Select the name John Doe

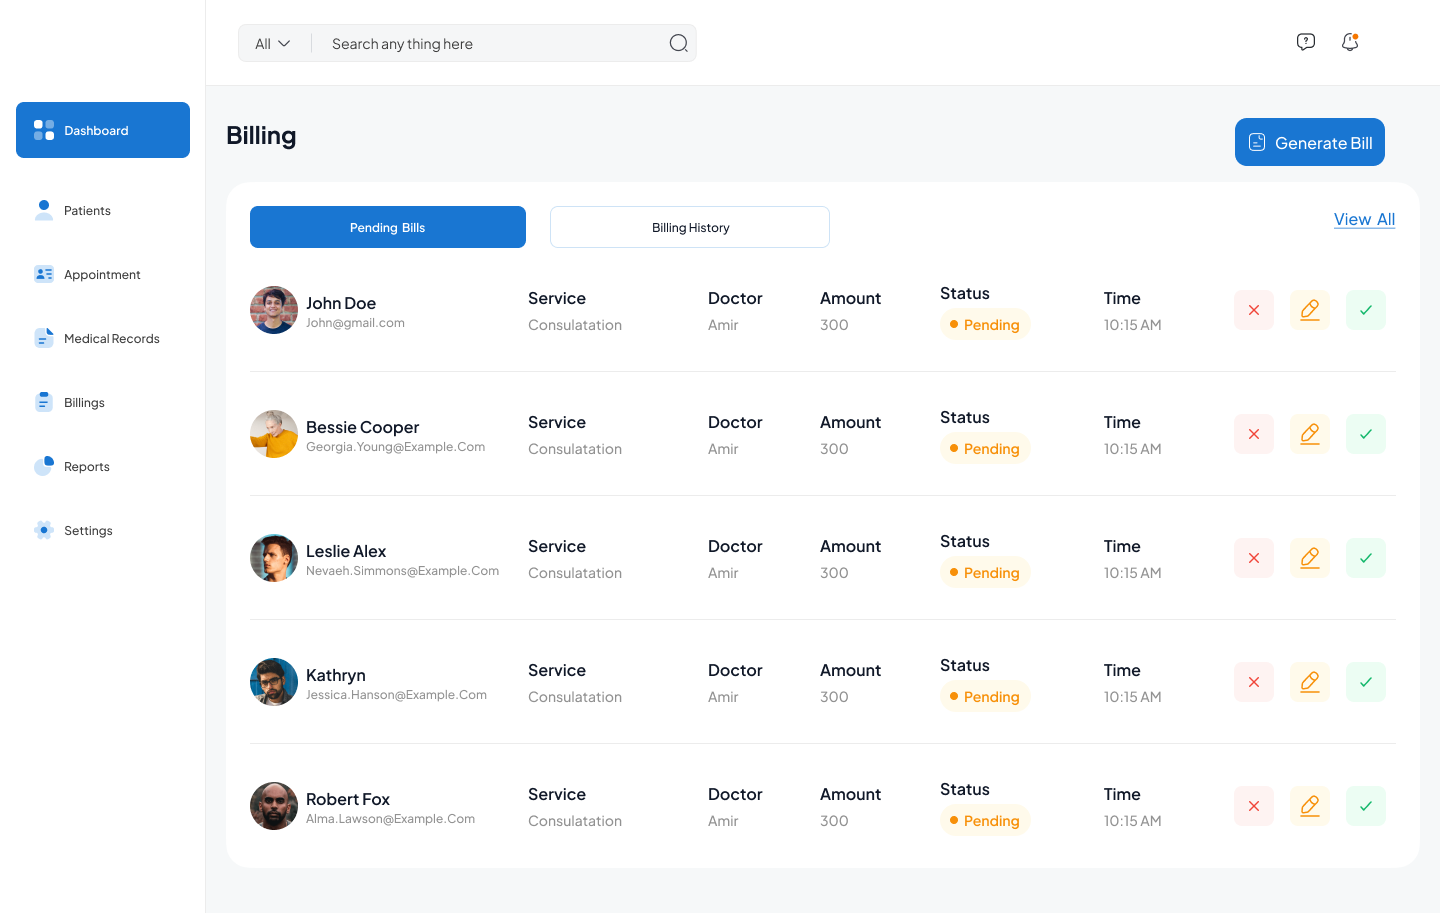pos(341,303)
